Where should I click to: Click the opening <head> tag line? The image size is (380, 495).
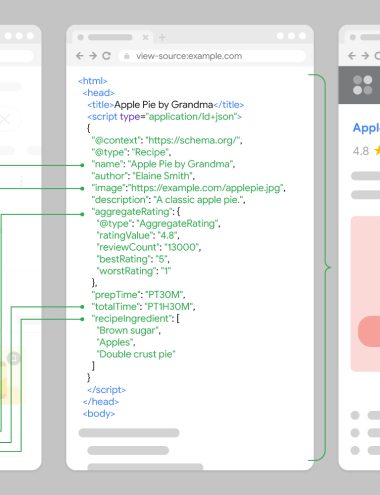point(99,93)
